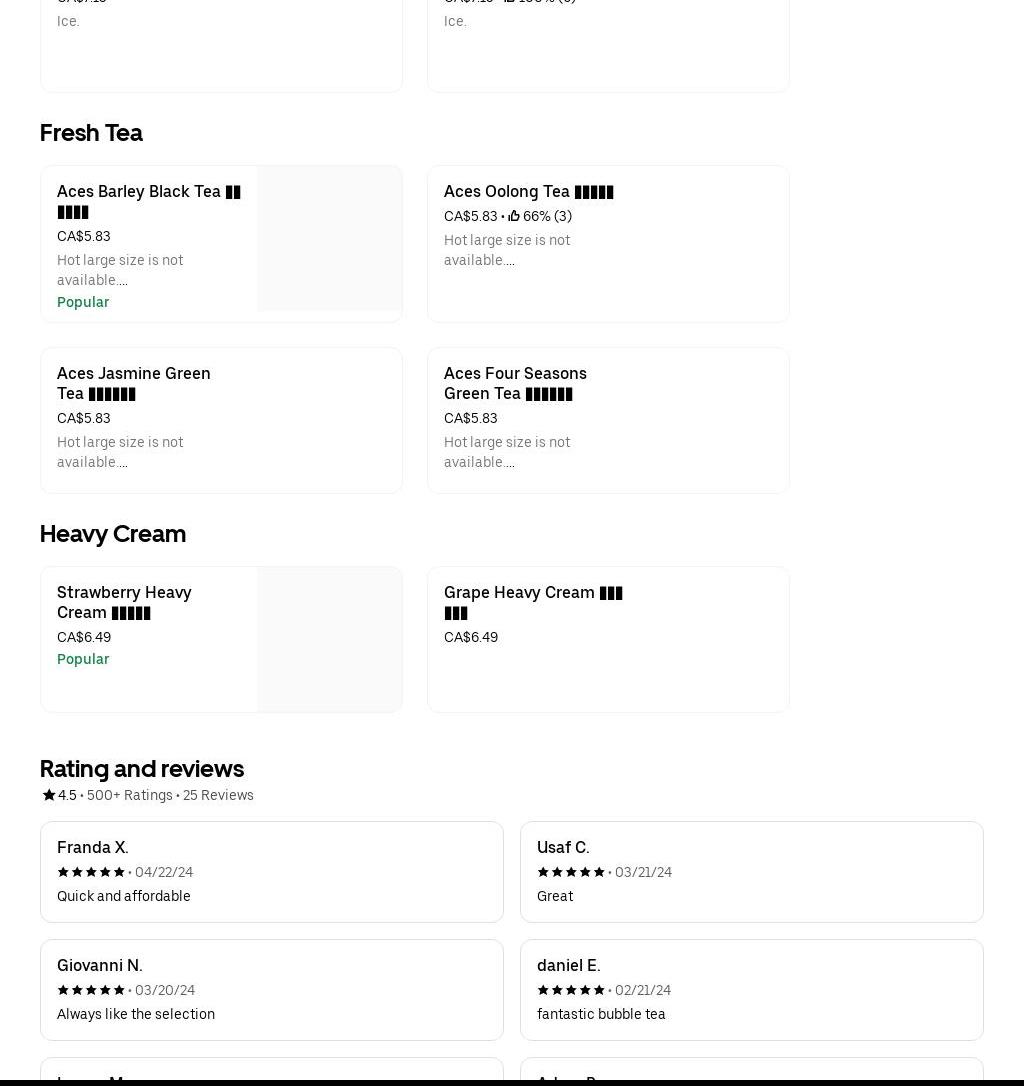This screenshot has height=1086, width=1024.
Task: Click Giovanni N.'s five-star rating
Action: [x=91, y=990]
